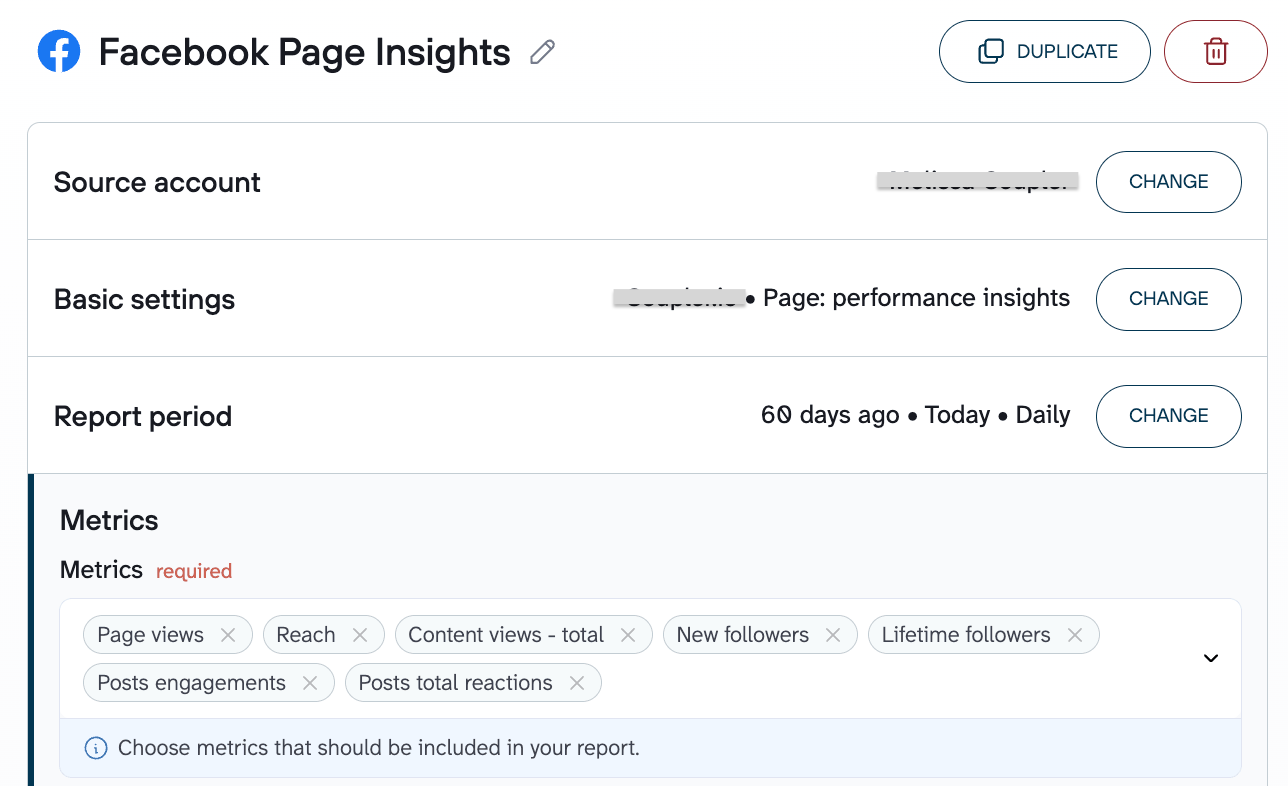Remove the Posts engagements metric chip
This screenshot has height=786, width=1288.
point(310,683)
